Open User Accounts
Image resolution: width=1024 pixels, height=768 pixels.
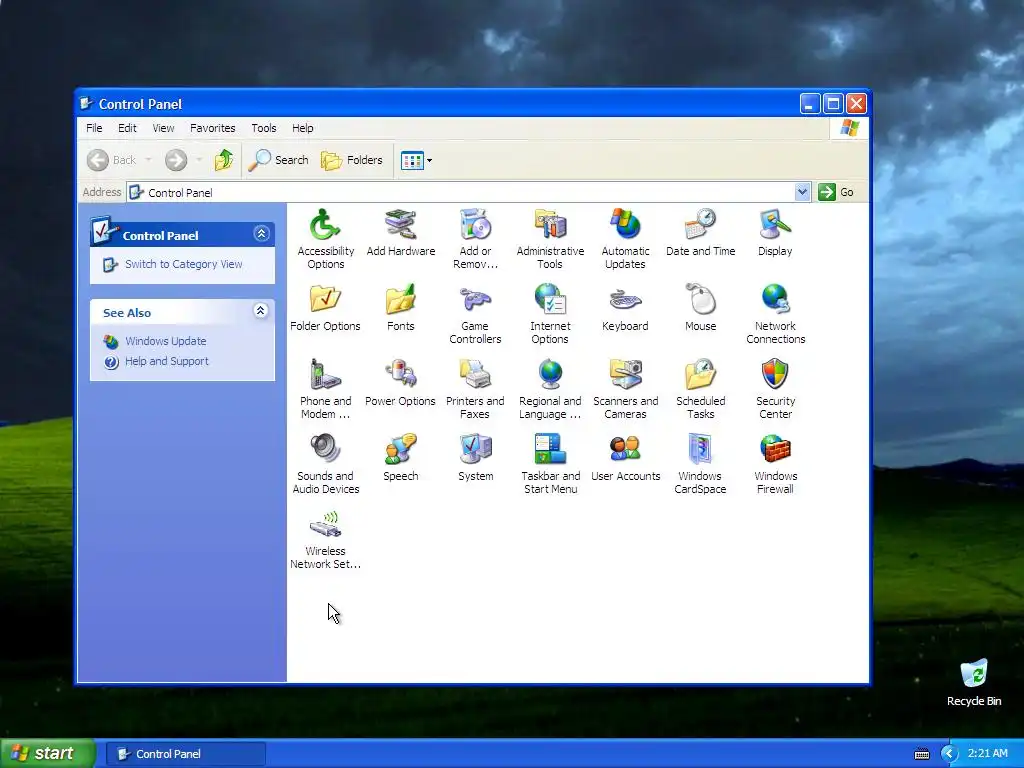625,458
